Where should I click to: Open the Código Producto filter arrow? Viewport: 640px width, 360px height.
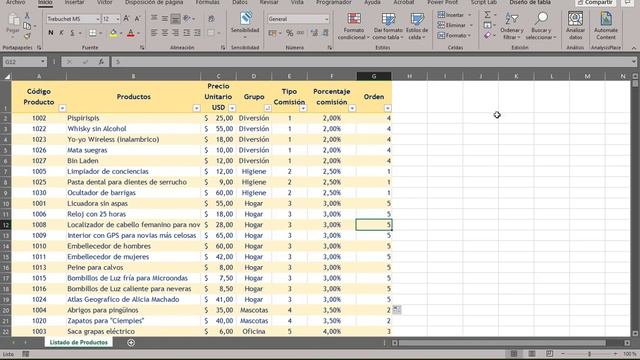pos(62,108)
